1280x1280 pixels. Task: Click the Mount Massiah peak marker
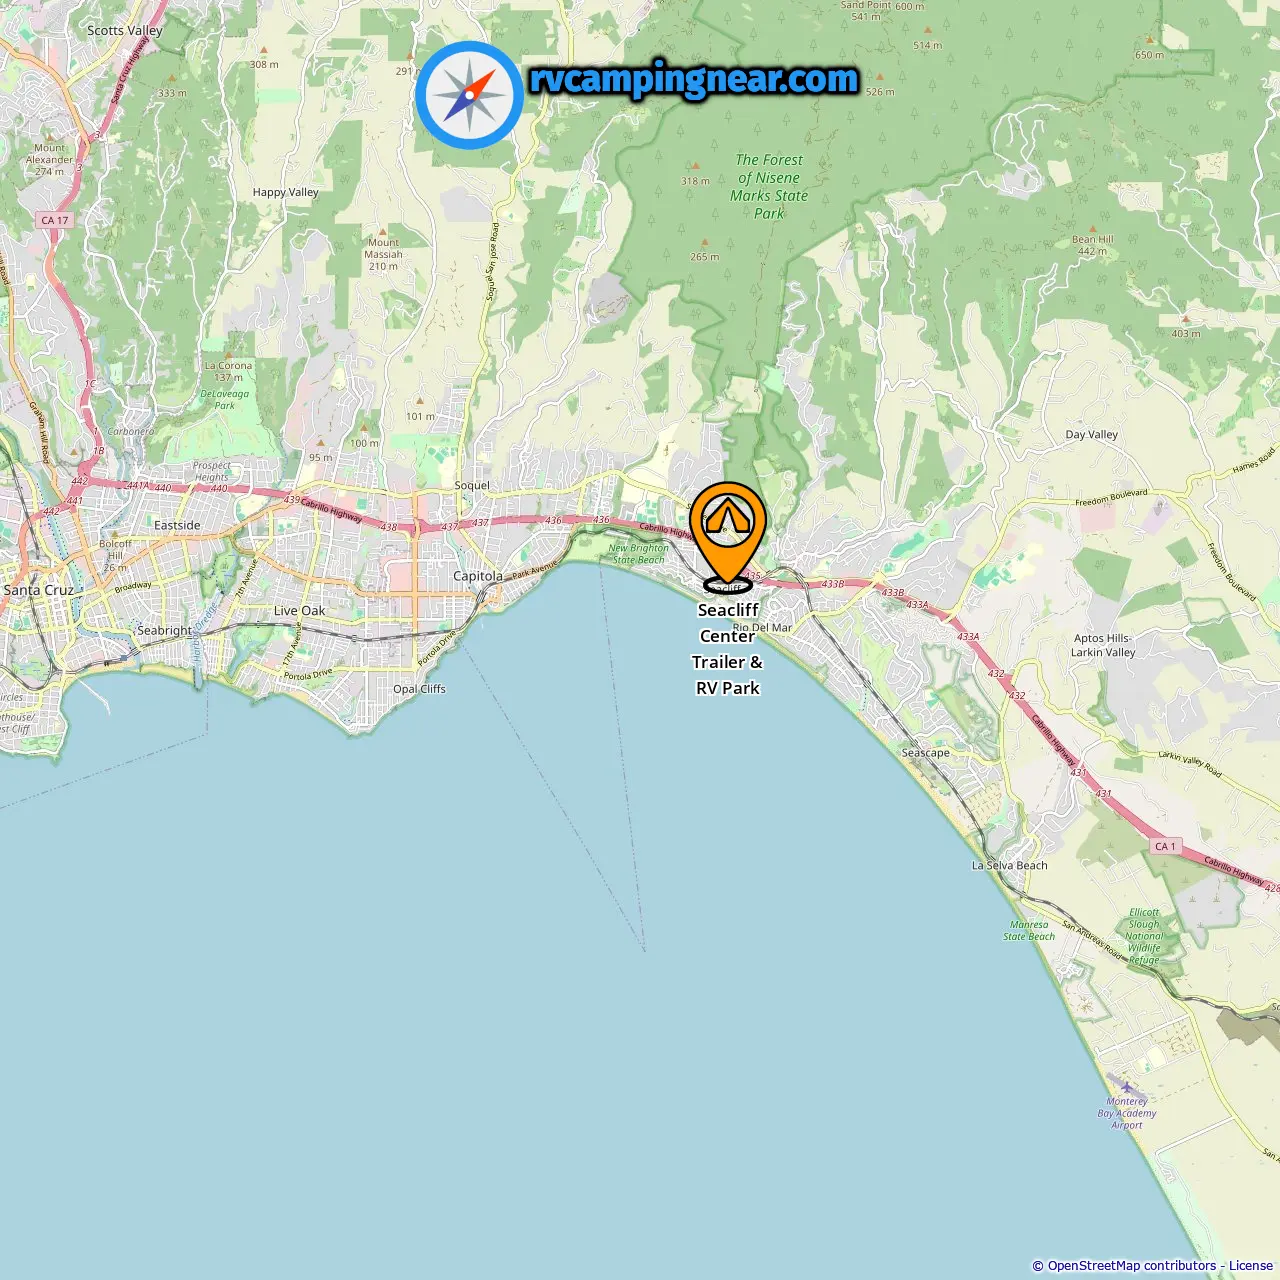point(383,230)
